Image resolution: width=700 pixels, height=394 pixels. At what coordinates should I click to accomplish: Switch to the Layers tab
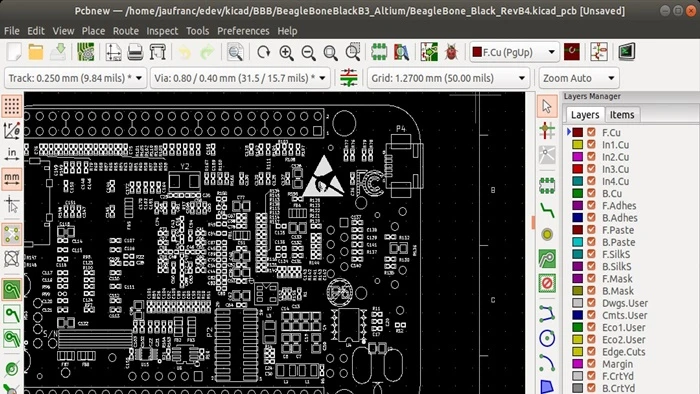point(585,115)
